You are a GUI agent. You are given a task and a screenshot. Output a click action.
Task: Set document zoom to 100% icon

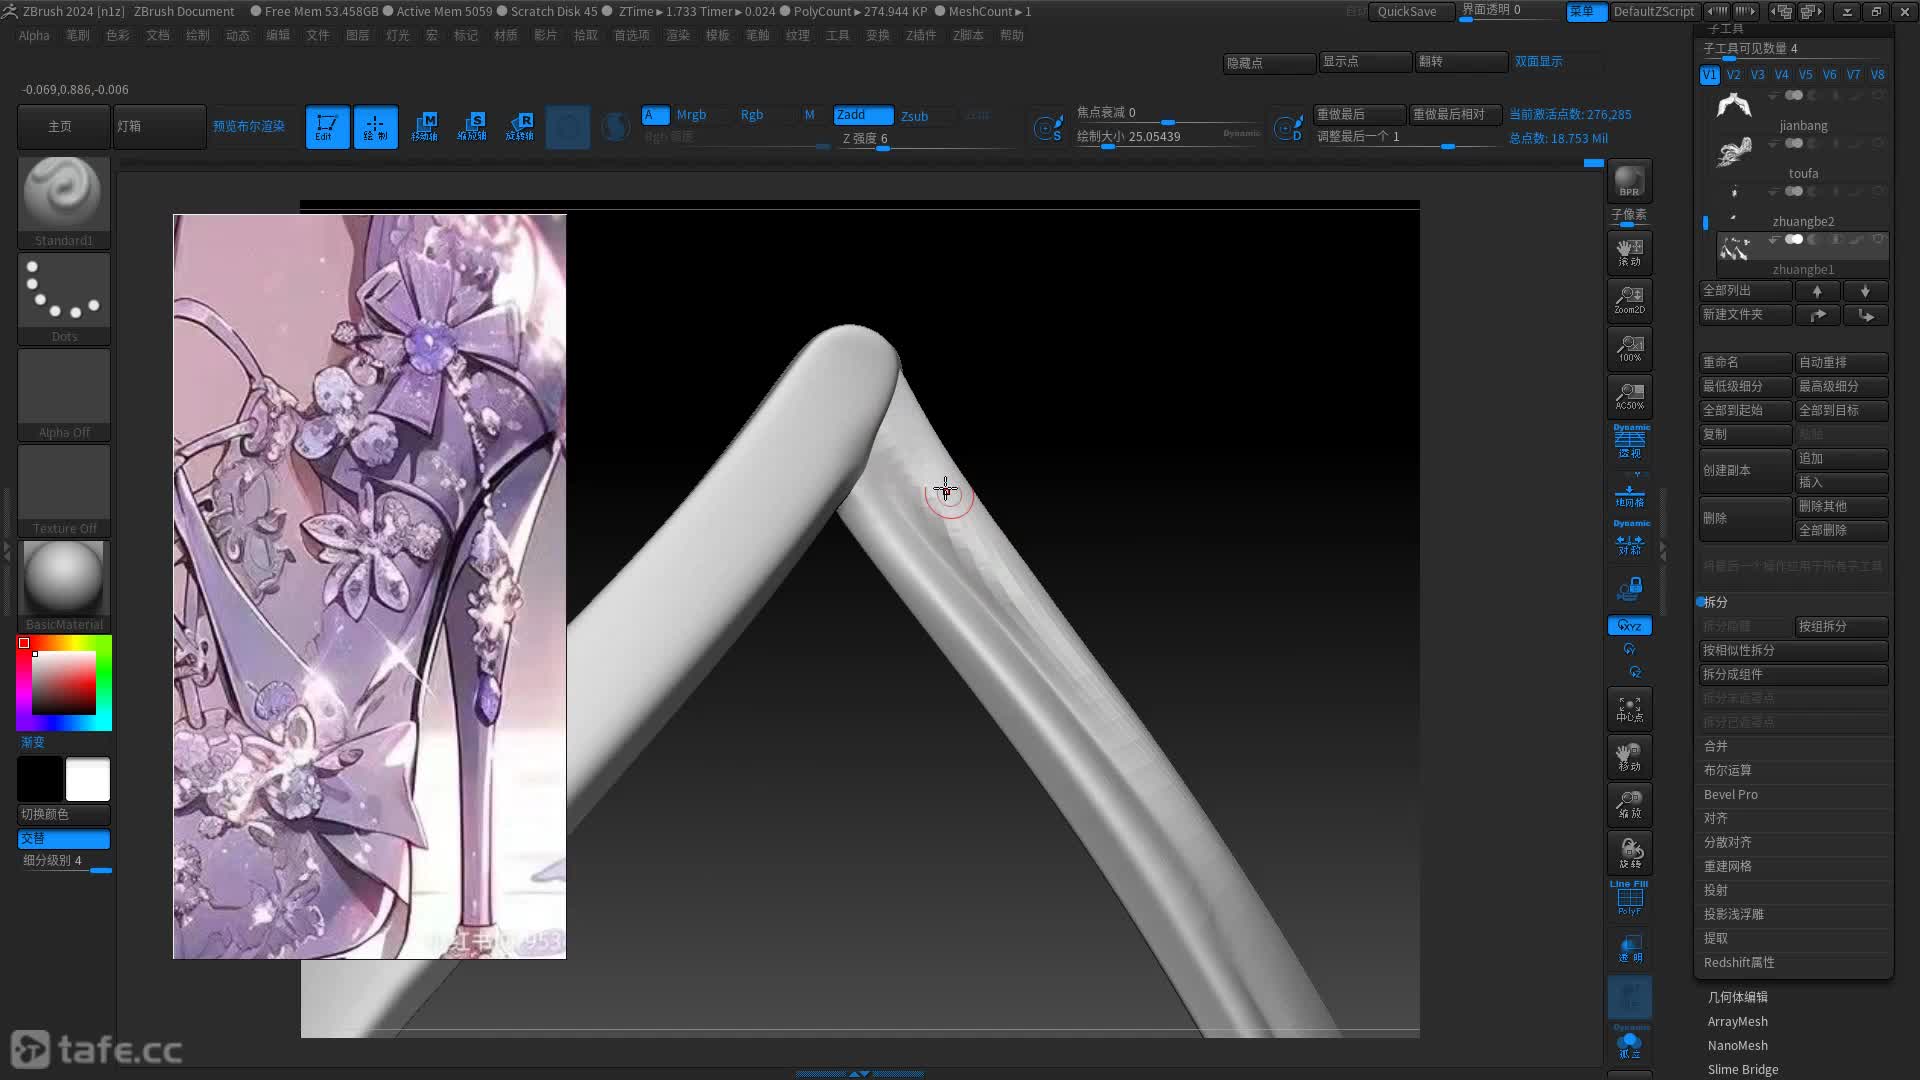click(1629, 349)
